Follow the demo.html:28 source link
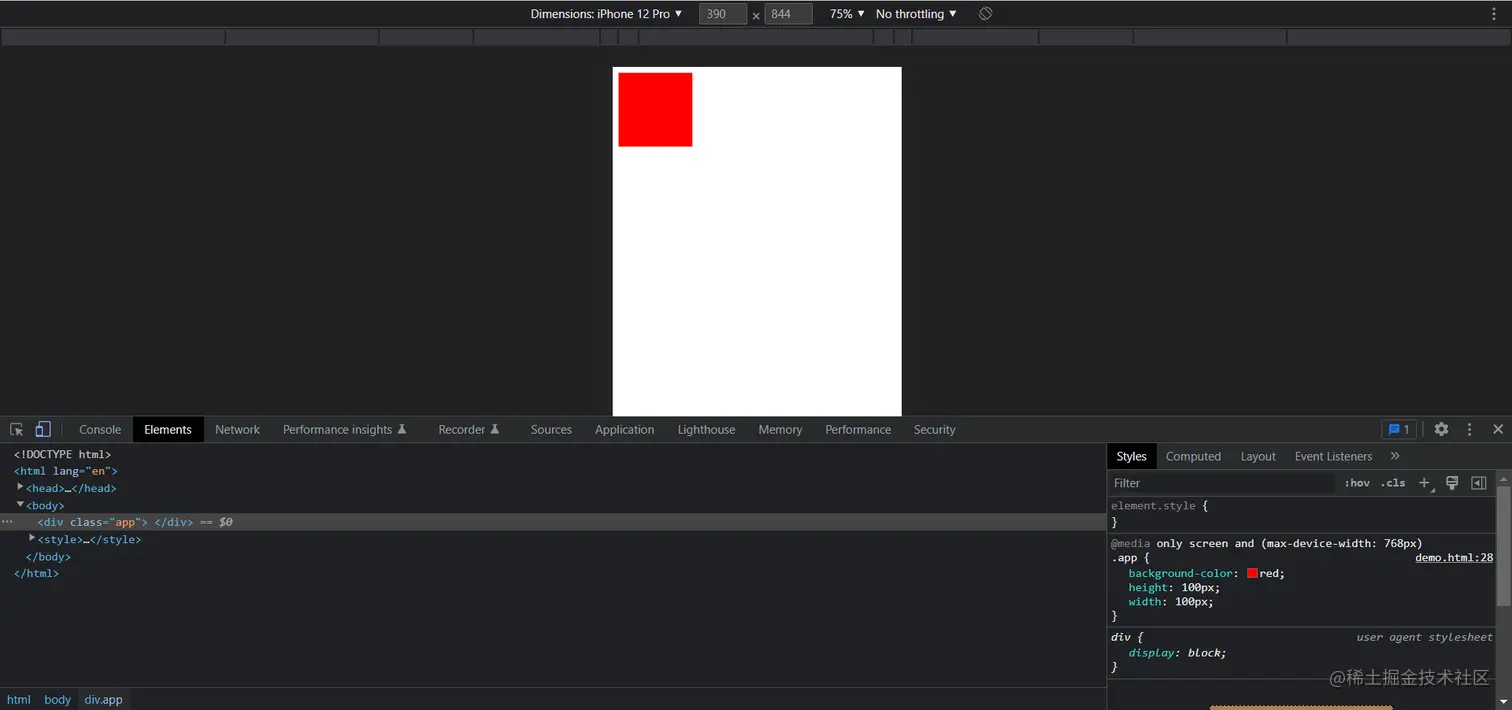The image size is (1512, 710). point(1454,558)
